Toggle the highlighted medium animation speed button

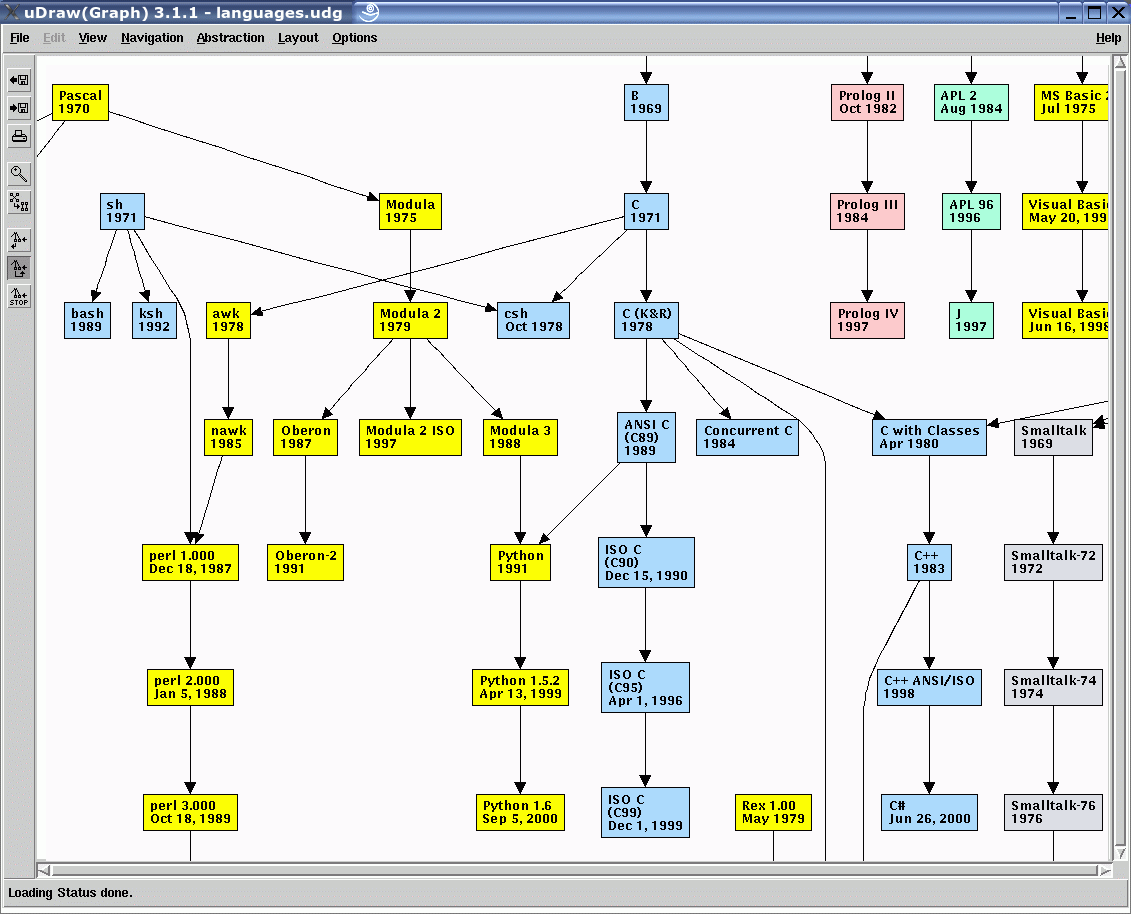19,268
